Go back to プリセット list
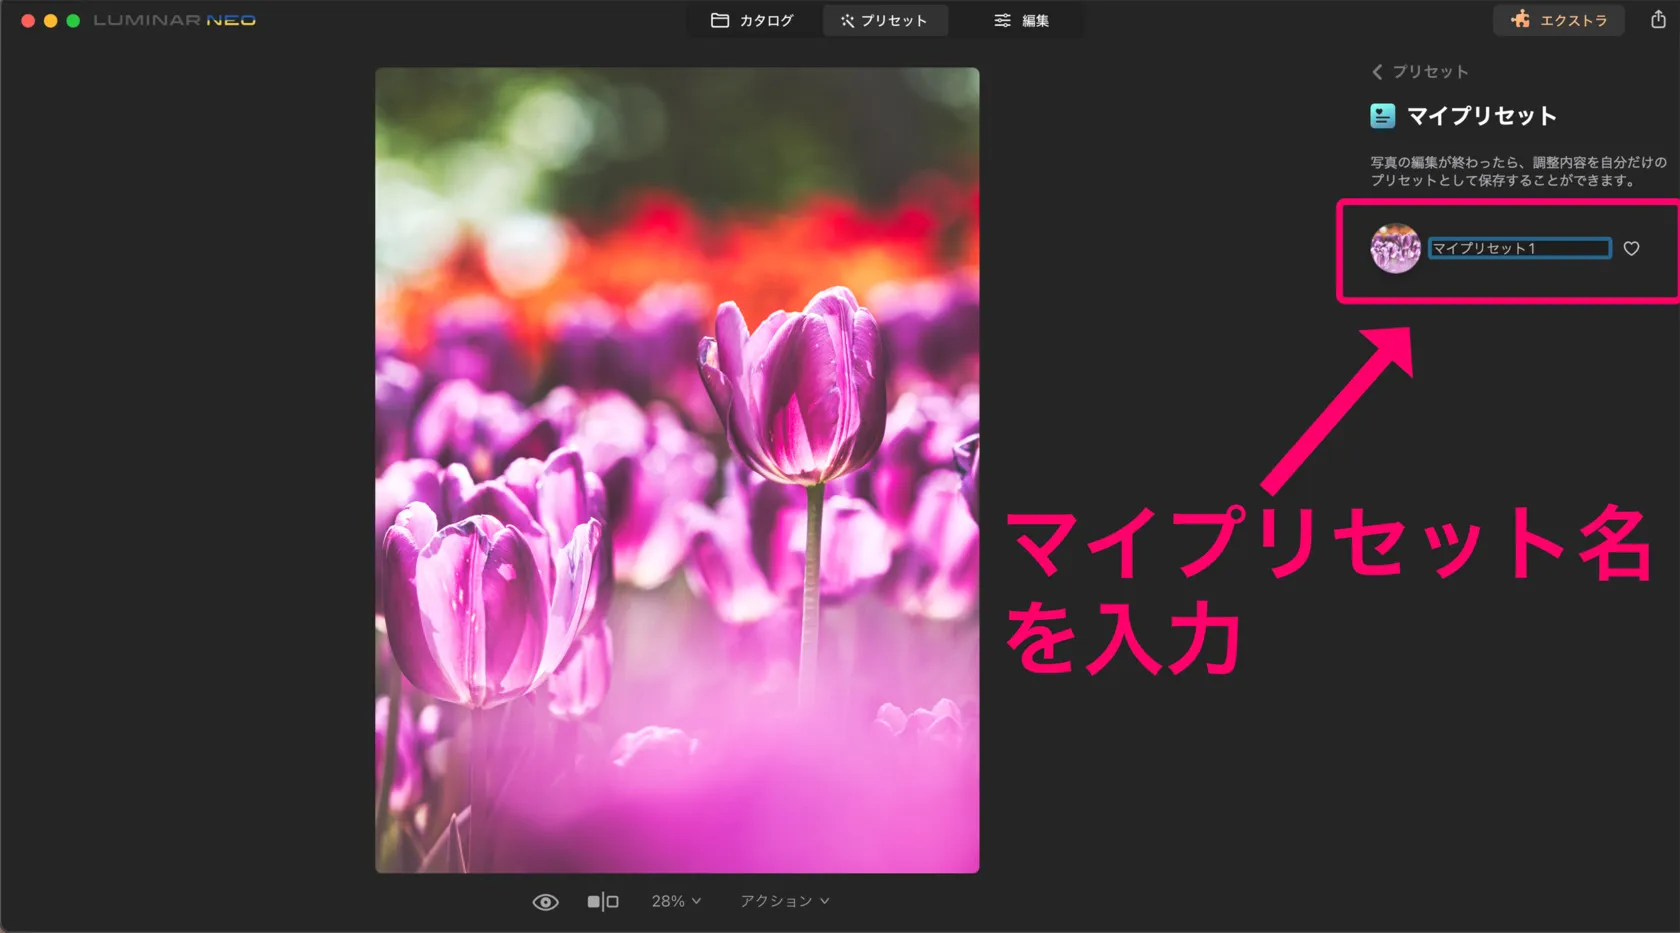This screenshot has height=933, width=1680. tap(1420, 72)
